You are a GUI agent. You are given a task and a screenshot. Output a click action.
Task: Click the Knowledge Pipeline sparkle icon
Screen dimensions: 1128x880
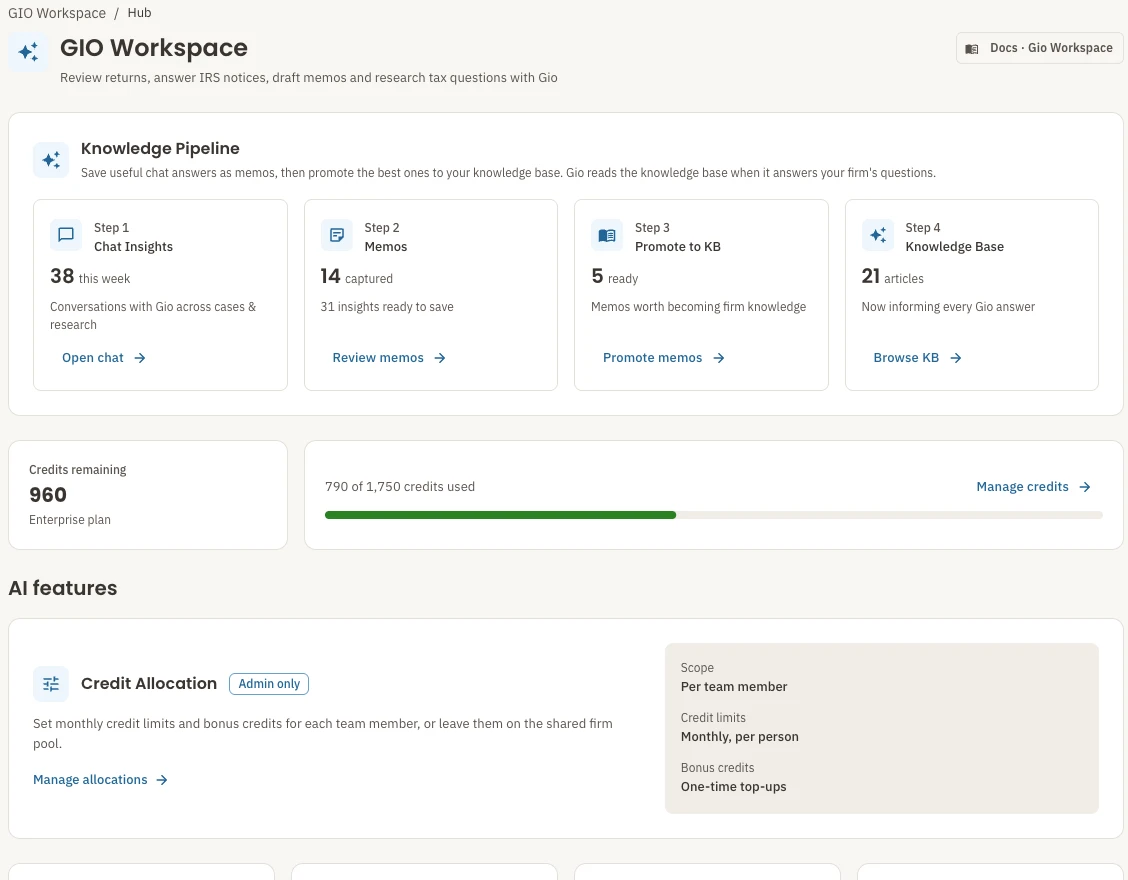tap(51, 160)
